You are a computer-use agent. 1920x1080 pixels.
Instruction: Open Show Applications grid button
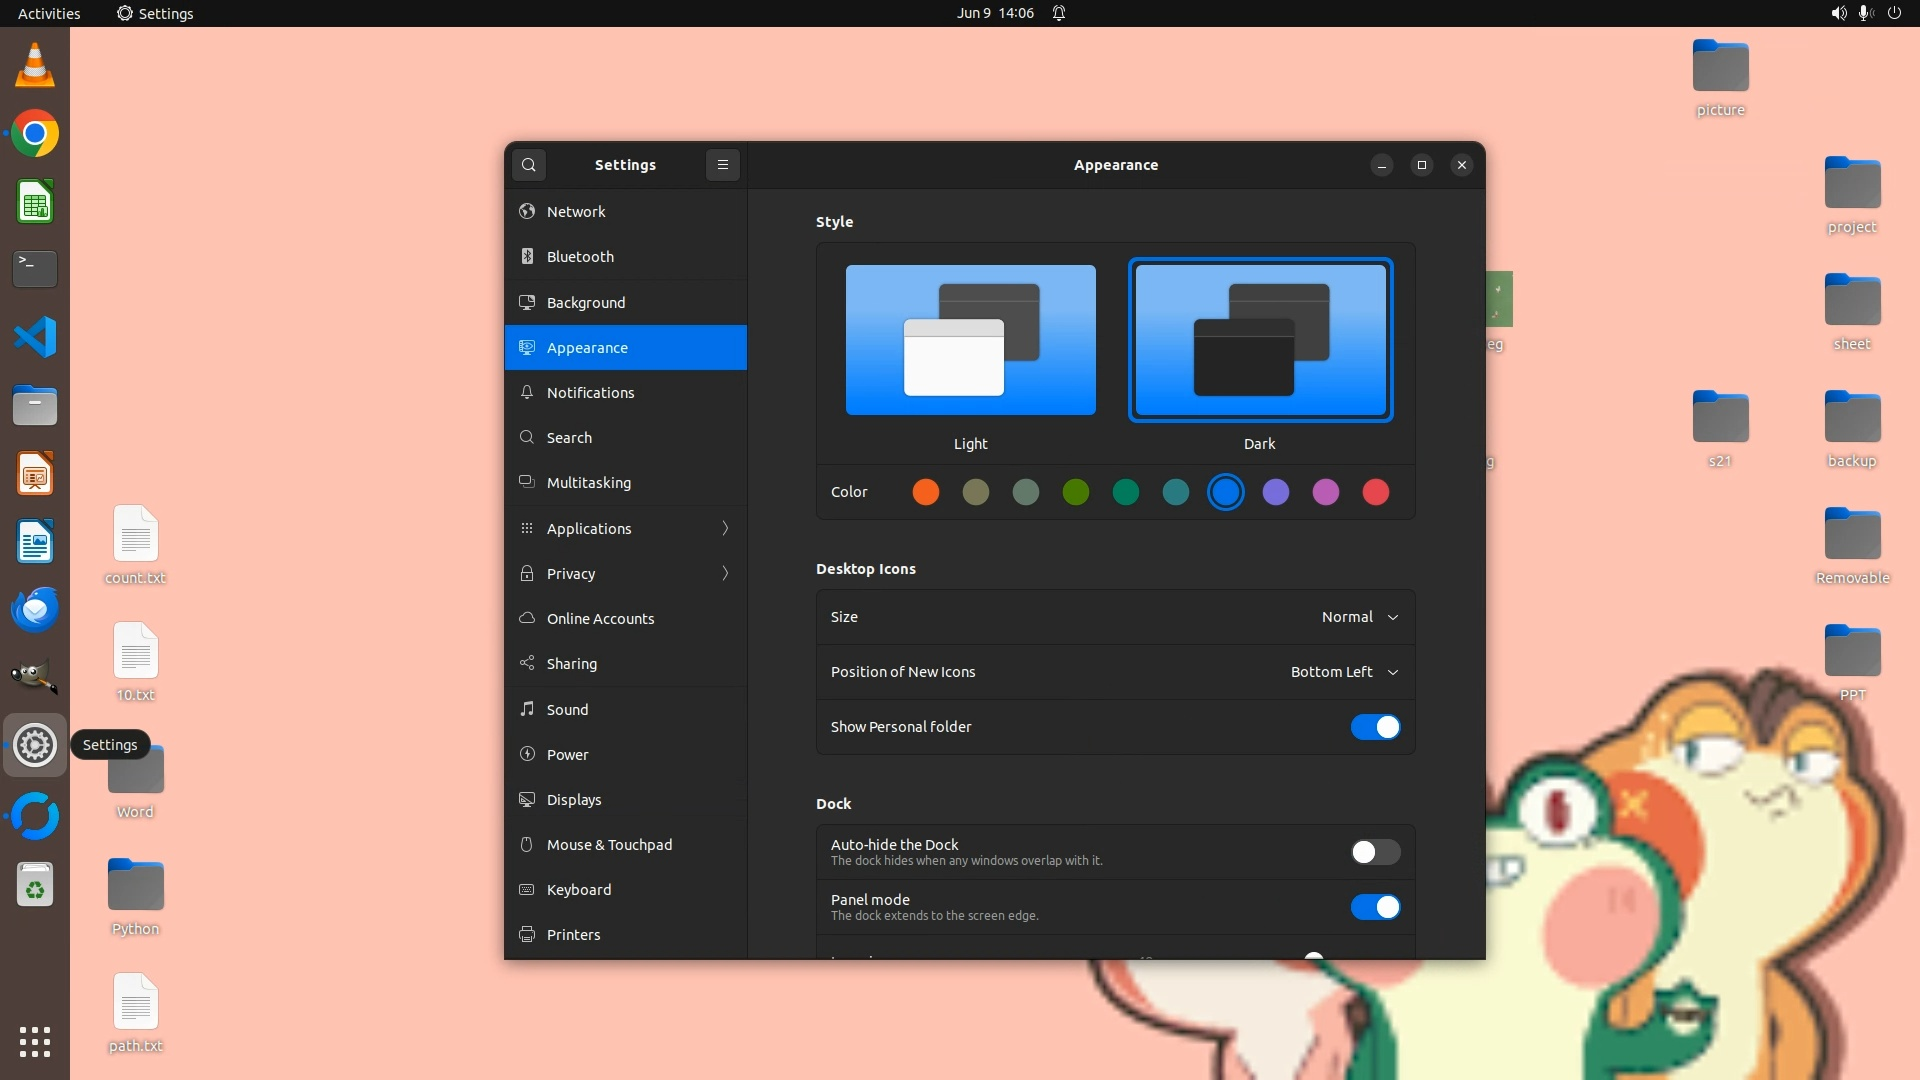coord(35,1042)
